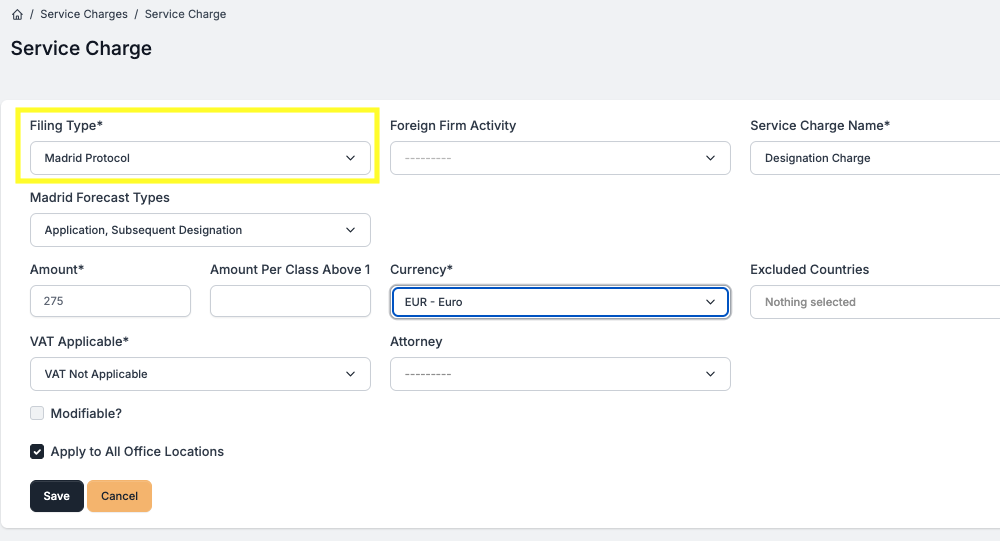Click the Amount Per Class Above 1 field
The height and width of the screenshot is (541, 1000).
tap(290, 302)
